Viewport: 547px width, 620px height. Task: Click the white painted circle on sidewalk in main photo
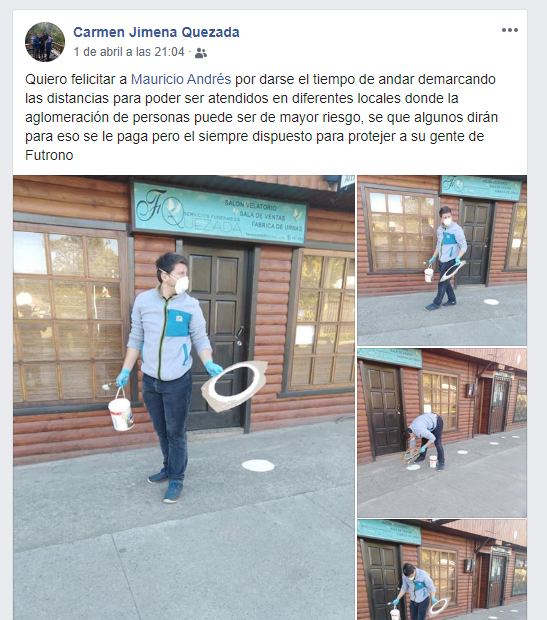(258, 466)
